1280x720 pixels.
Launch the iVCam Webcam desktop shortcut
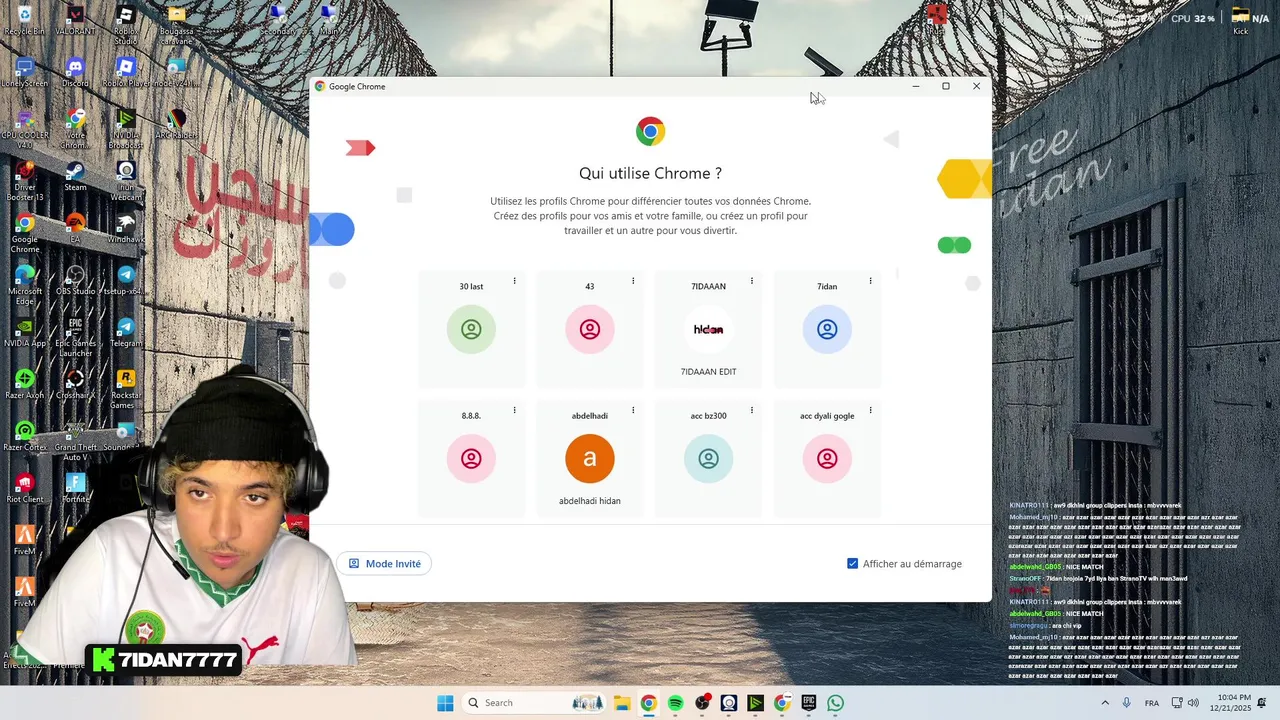125,180
